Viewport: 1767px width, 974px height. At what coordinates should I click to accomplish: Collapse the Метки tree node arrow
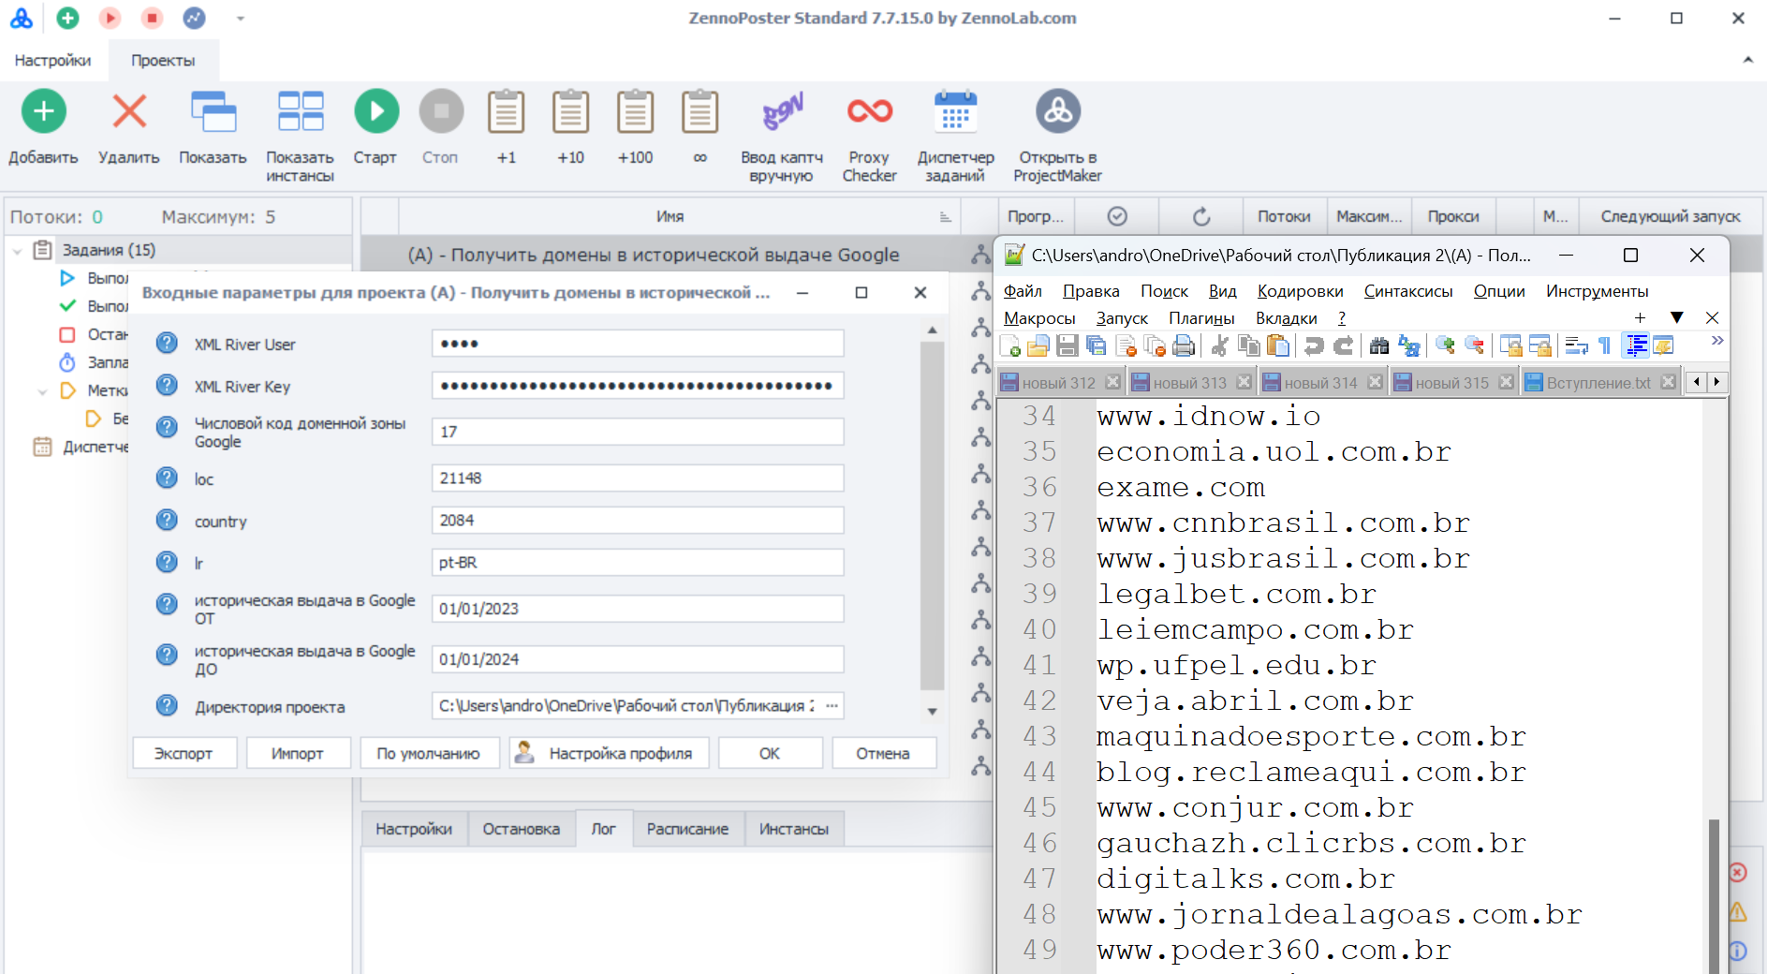point(42,391)
